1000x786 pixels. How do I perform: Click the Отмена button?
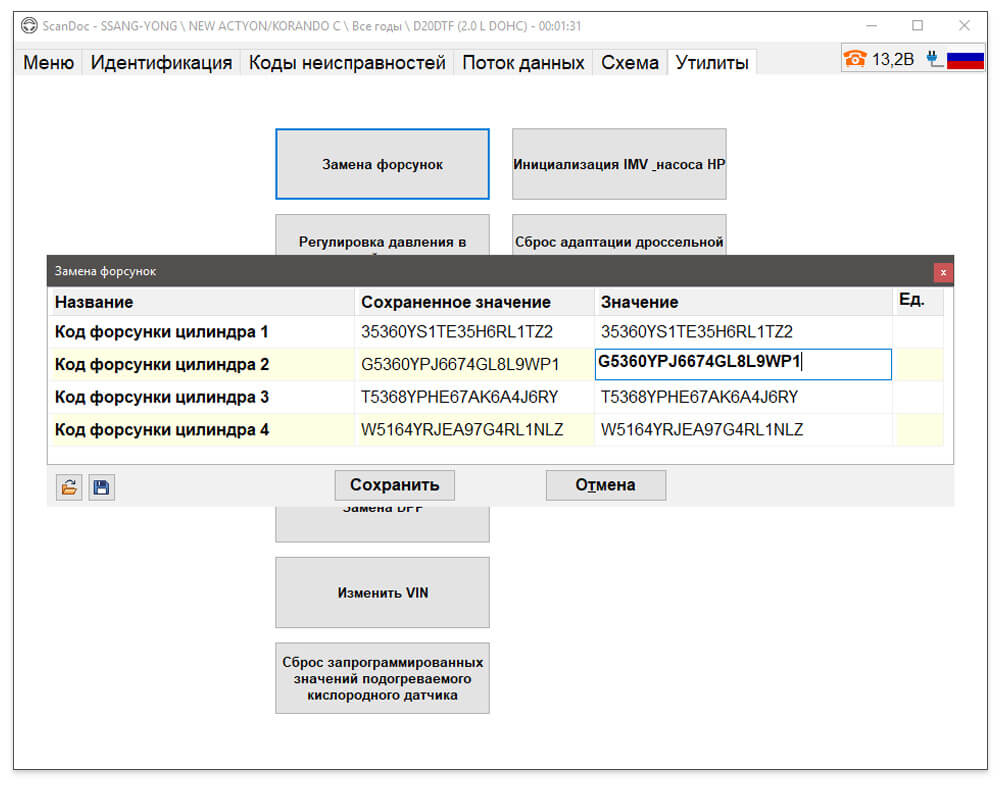pyautogui.click(x=606, y=485)
